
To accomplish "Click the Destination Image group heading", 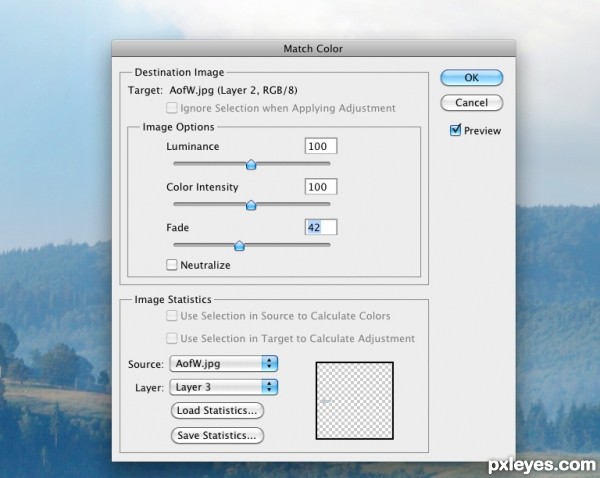I will click(179, 72).
